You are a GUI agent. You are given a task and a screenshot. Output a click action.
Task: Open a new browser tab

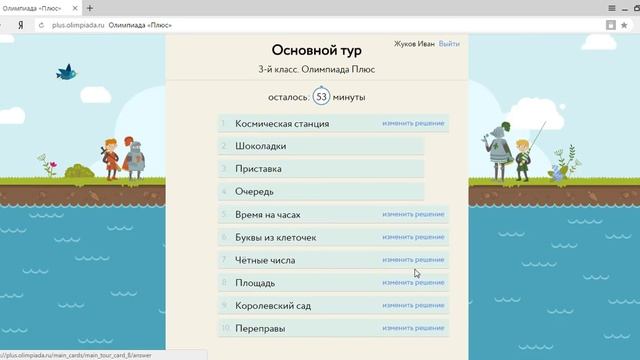pos(90,8)
